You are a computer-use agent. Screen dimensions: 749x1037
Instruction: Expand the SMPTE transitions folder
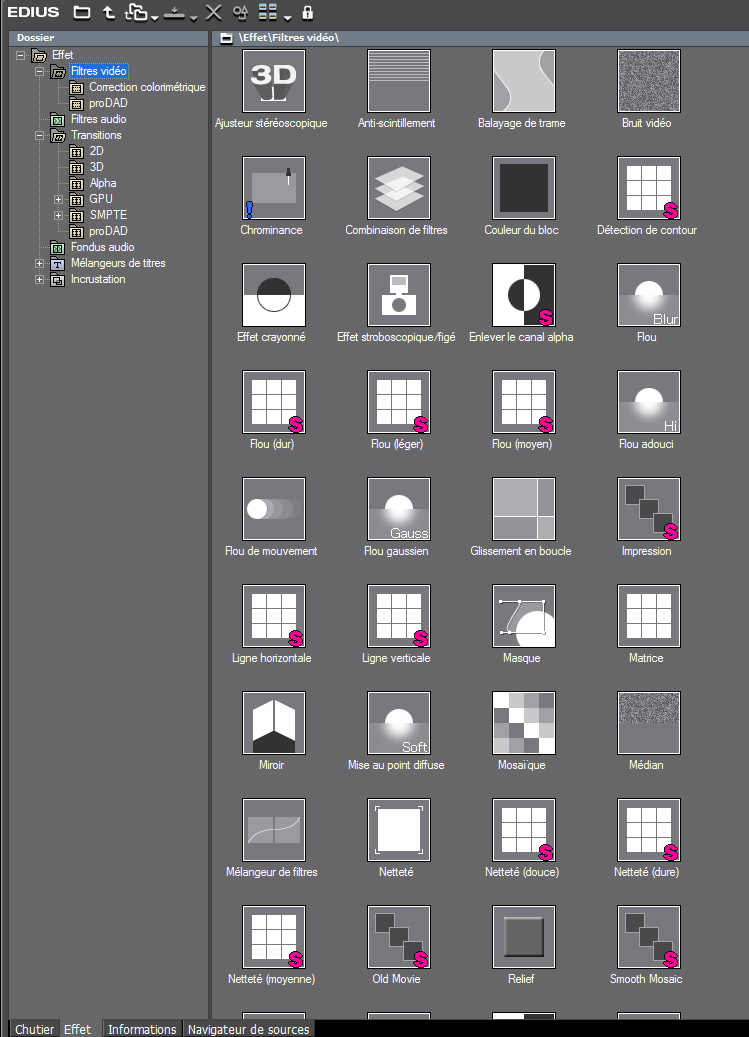point(58,216)
